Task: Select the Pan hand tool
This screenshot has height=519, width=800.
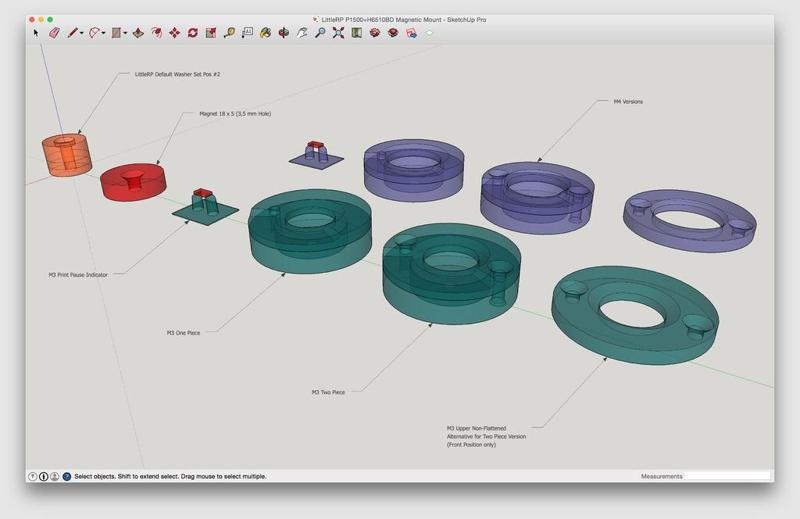Action: (x=302, y=33)
